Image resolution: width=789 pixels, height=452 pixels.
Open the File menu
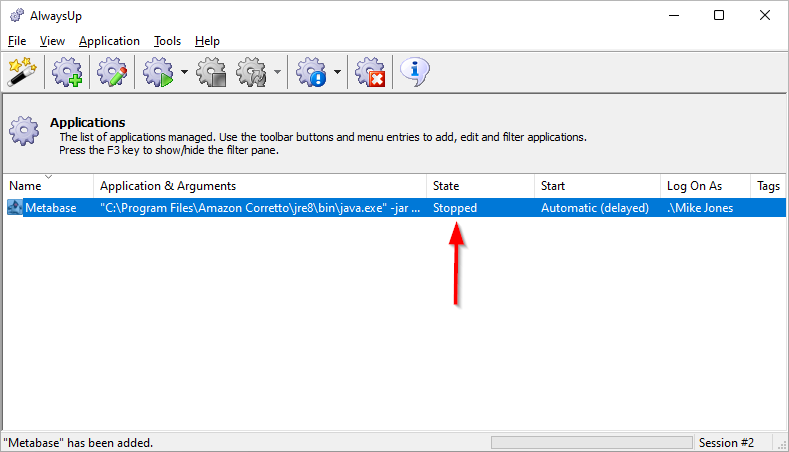(x=17, y=41)
